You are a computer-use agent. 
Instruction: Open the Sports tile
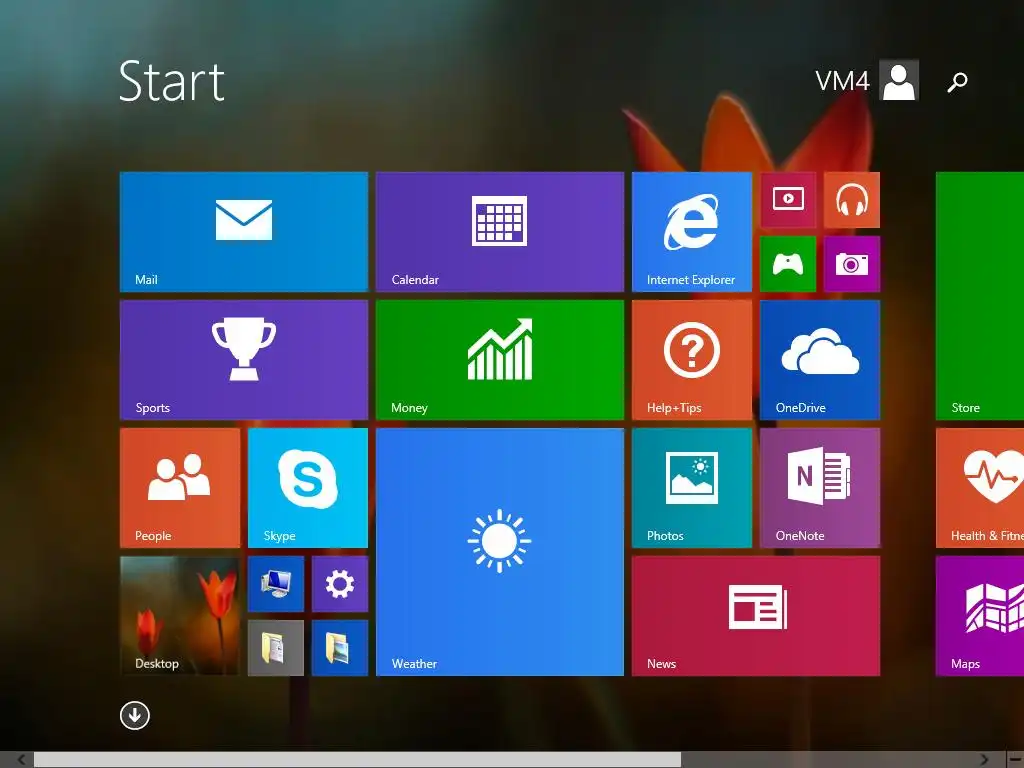pos(244,360)
